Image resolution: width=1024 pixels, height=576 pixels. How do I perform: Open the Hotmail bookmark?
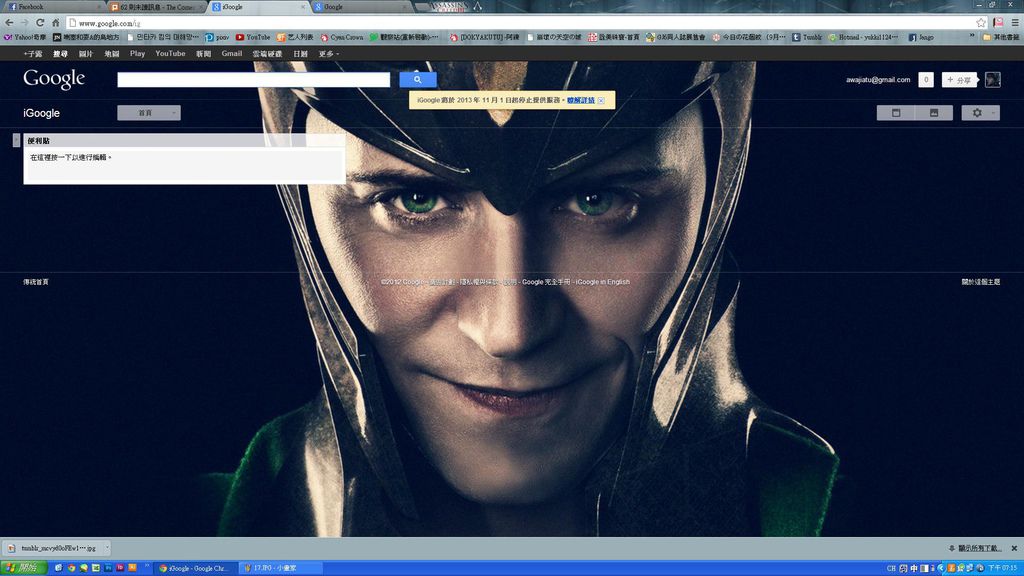[863, 37]
